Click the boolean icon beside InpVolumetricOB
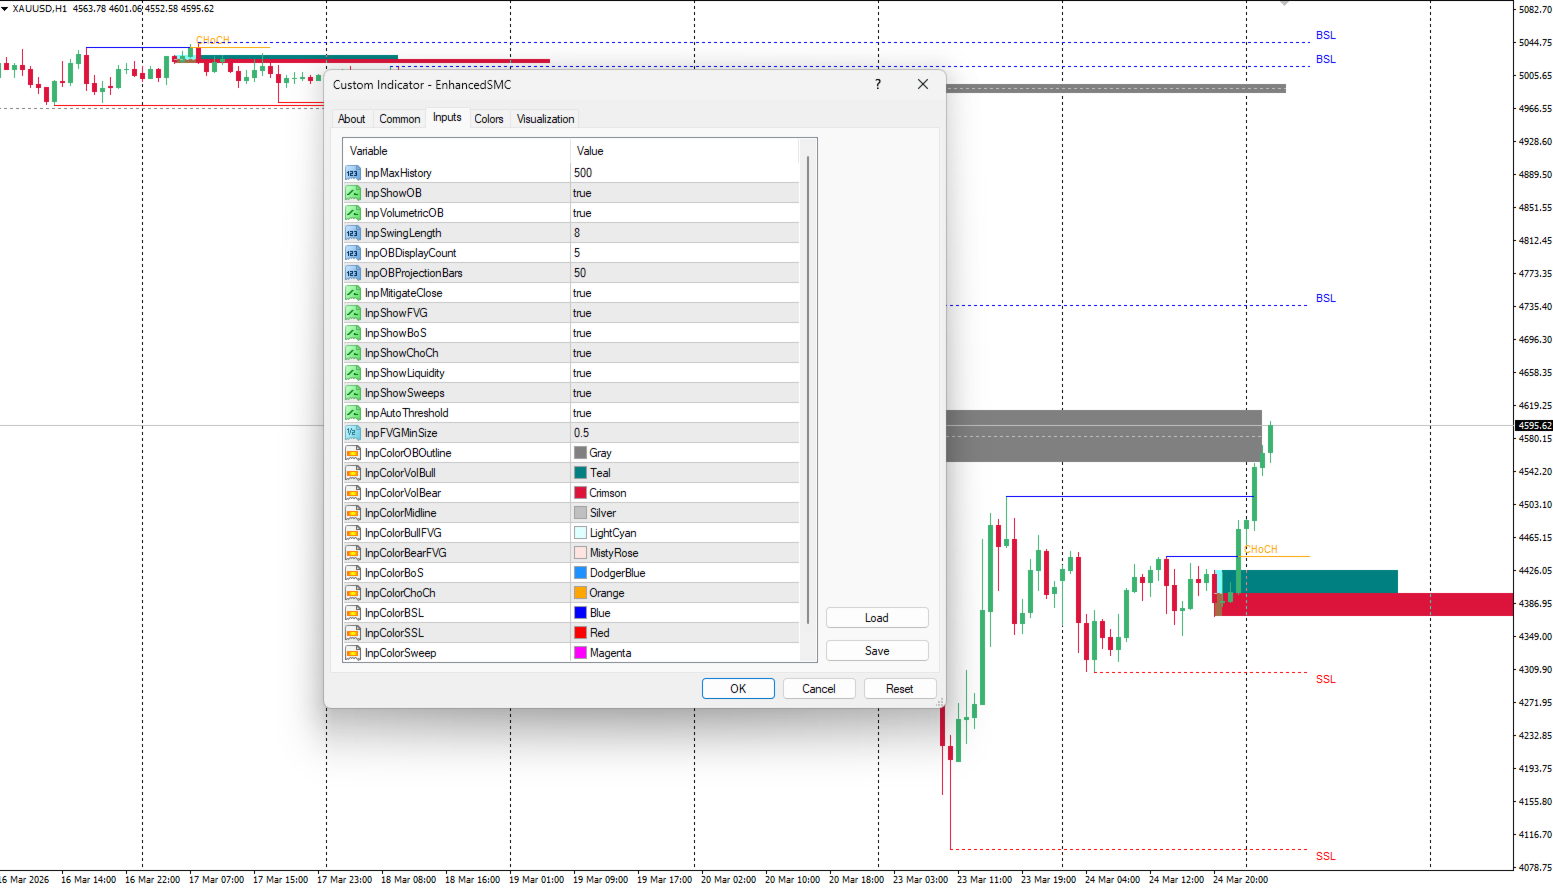 [353, 213]
